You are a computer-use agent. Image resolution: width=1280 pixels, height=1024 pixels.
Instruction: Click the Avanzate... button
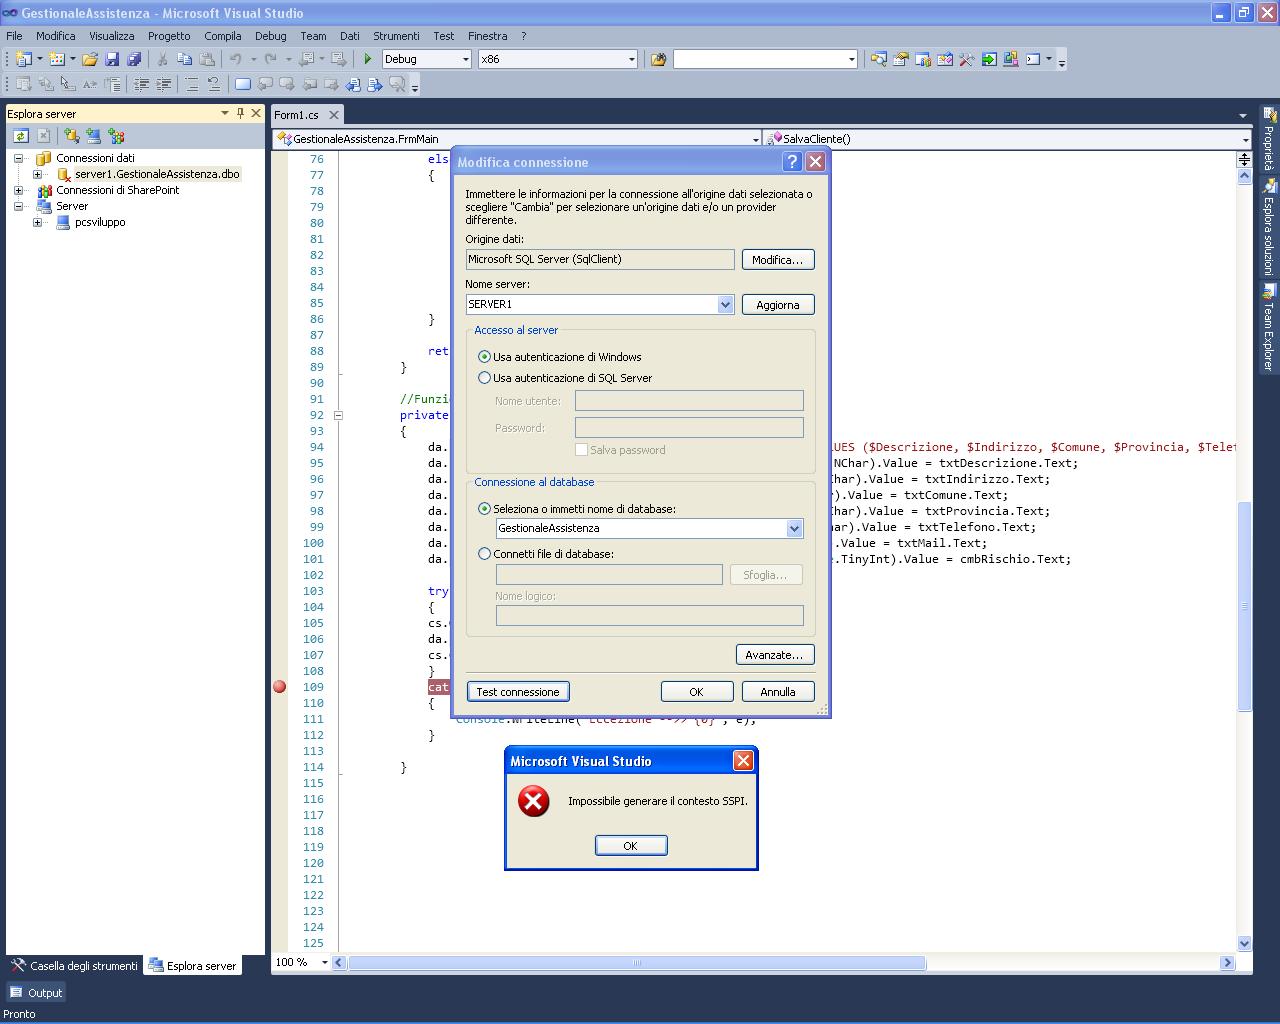pos(774,655)
